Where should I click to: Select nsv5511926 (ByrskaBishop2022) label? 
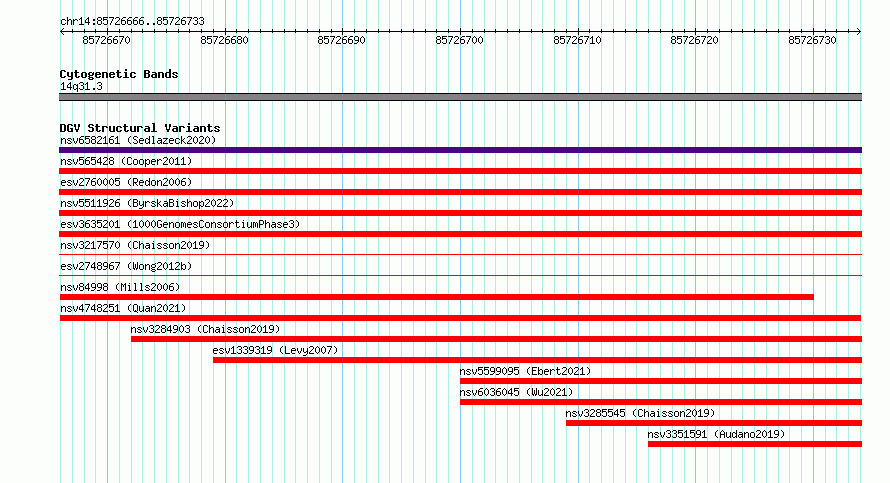click(147, 203)
